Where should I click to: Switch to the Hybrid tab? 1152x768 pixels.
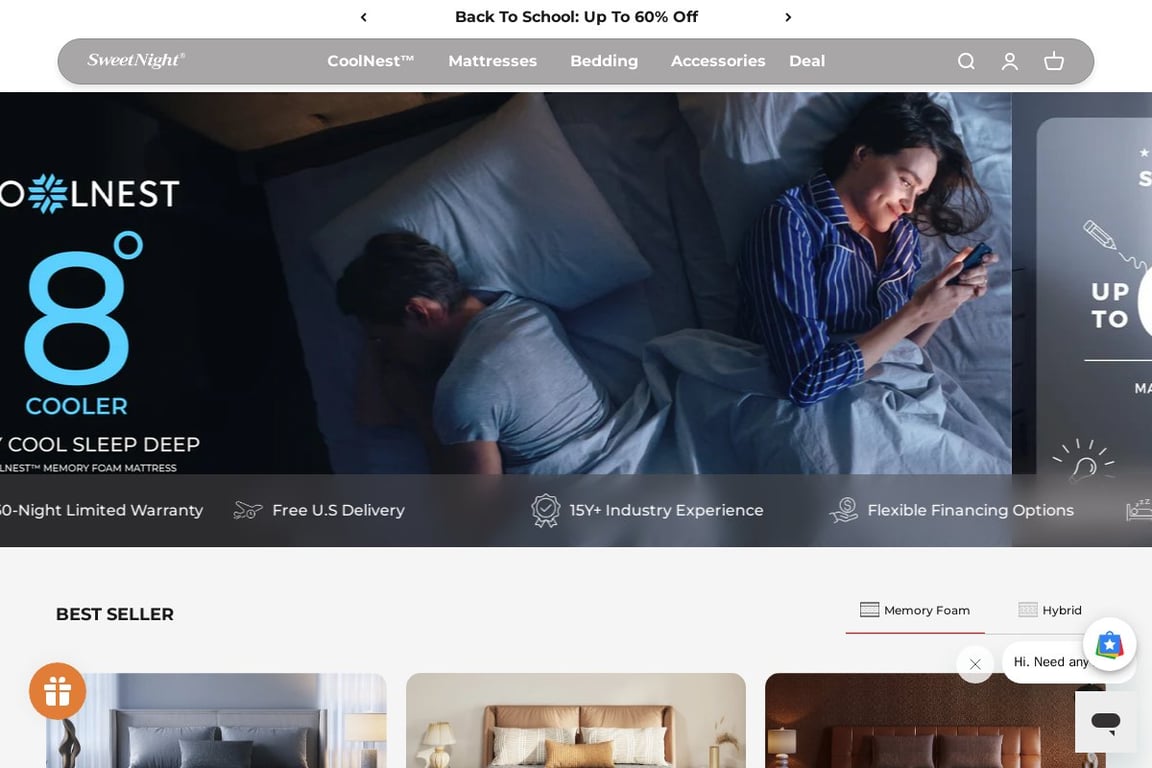[1050, 611]
